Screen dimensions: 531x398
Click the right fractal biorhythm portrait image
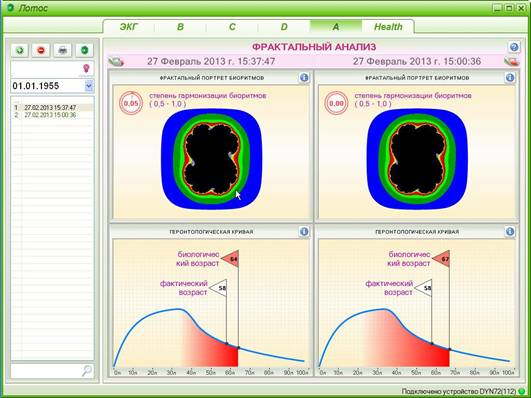(417, 159)
